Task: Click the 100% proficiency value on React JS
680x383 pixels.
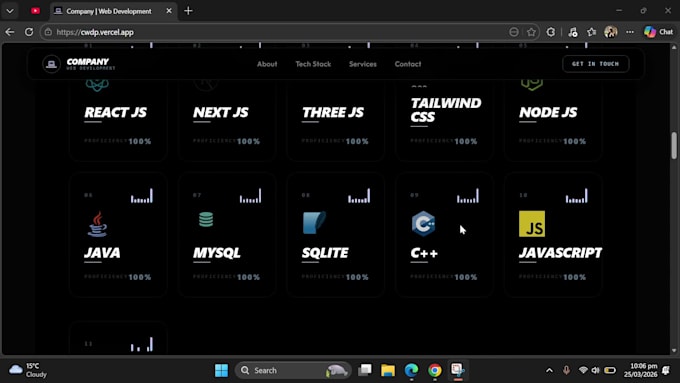Action: pos(140,141)
